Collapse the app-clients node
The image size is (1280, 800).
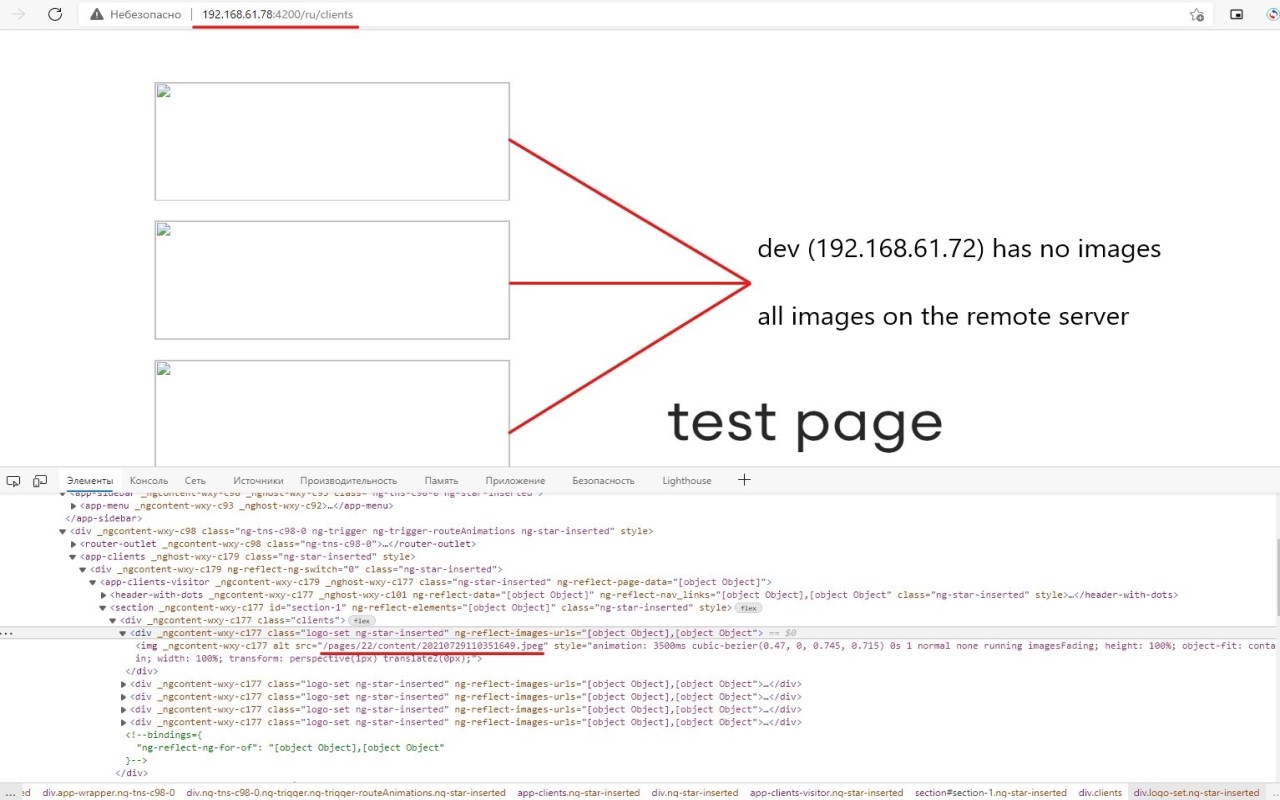pyautogui.click(x=73, y=557)
